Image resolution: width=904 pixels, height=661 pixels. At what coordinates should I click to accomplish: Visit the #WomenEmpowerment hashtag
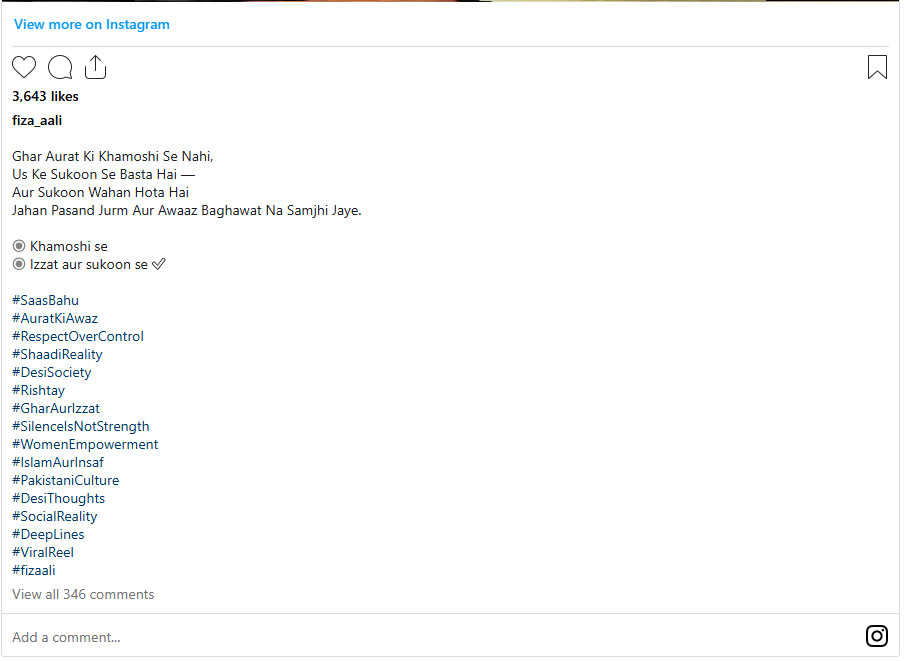coord(85,444)
